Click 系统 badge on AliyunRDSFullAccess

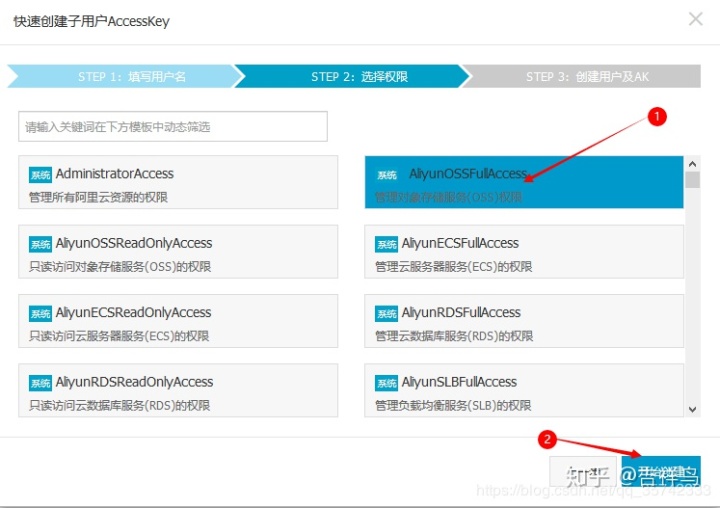click(x=387, y=313)
